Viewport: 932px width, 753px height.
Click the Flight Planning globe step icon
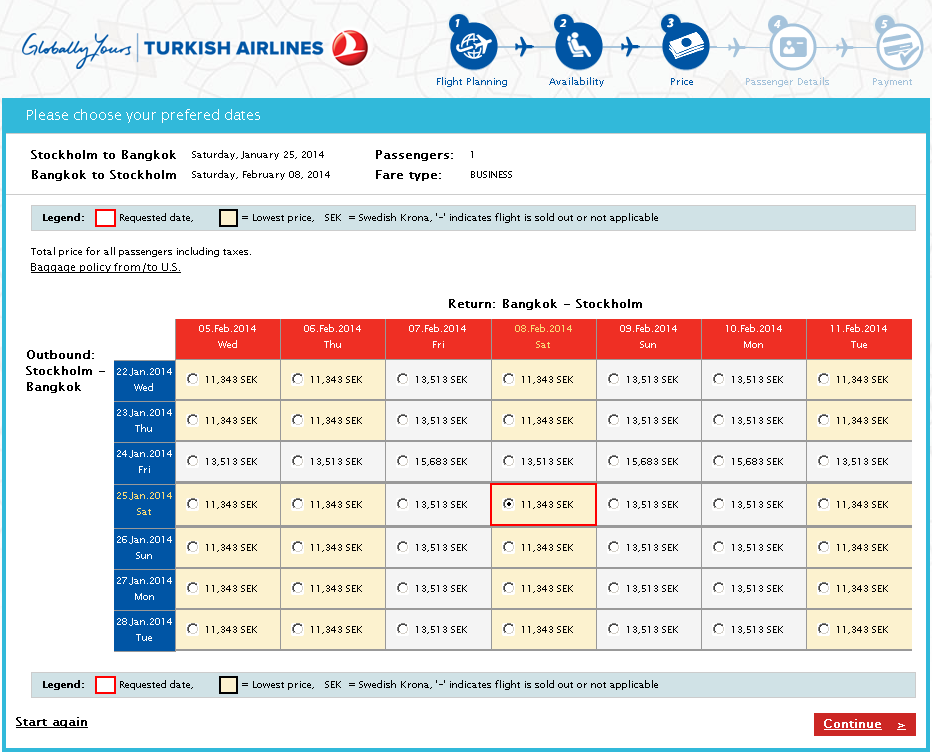(472, 45)
